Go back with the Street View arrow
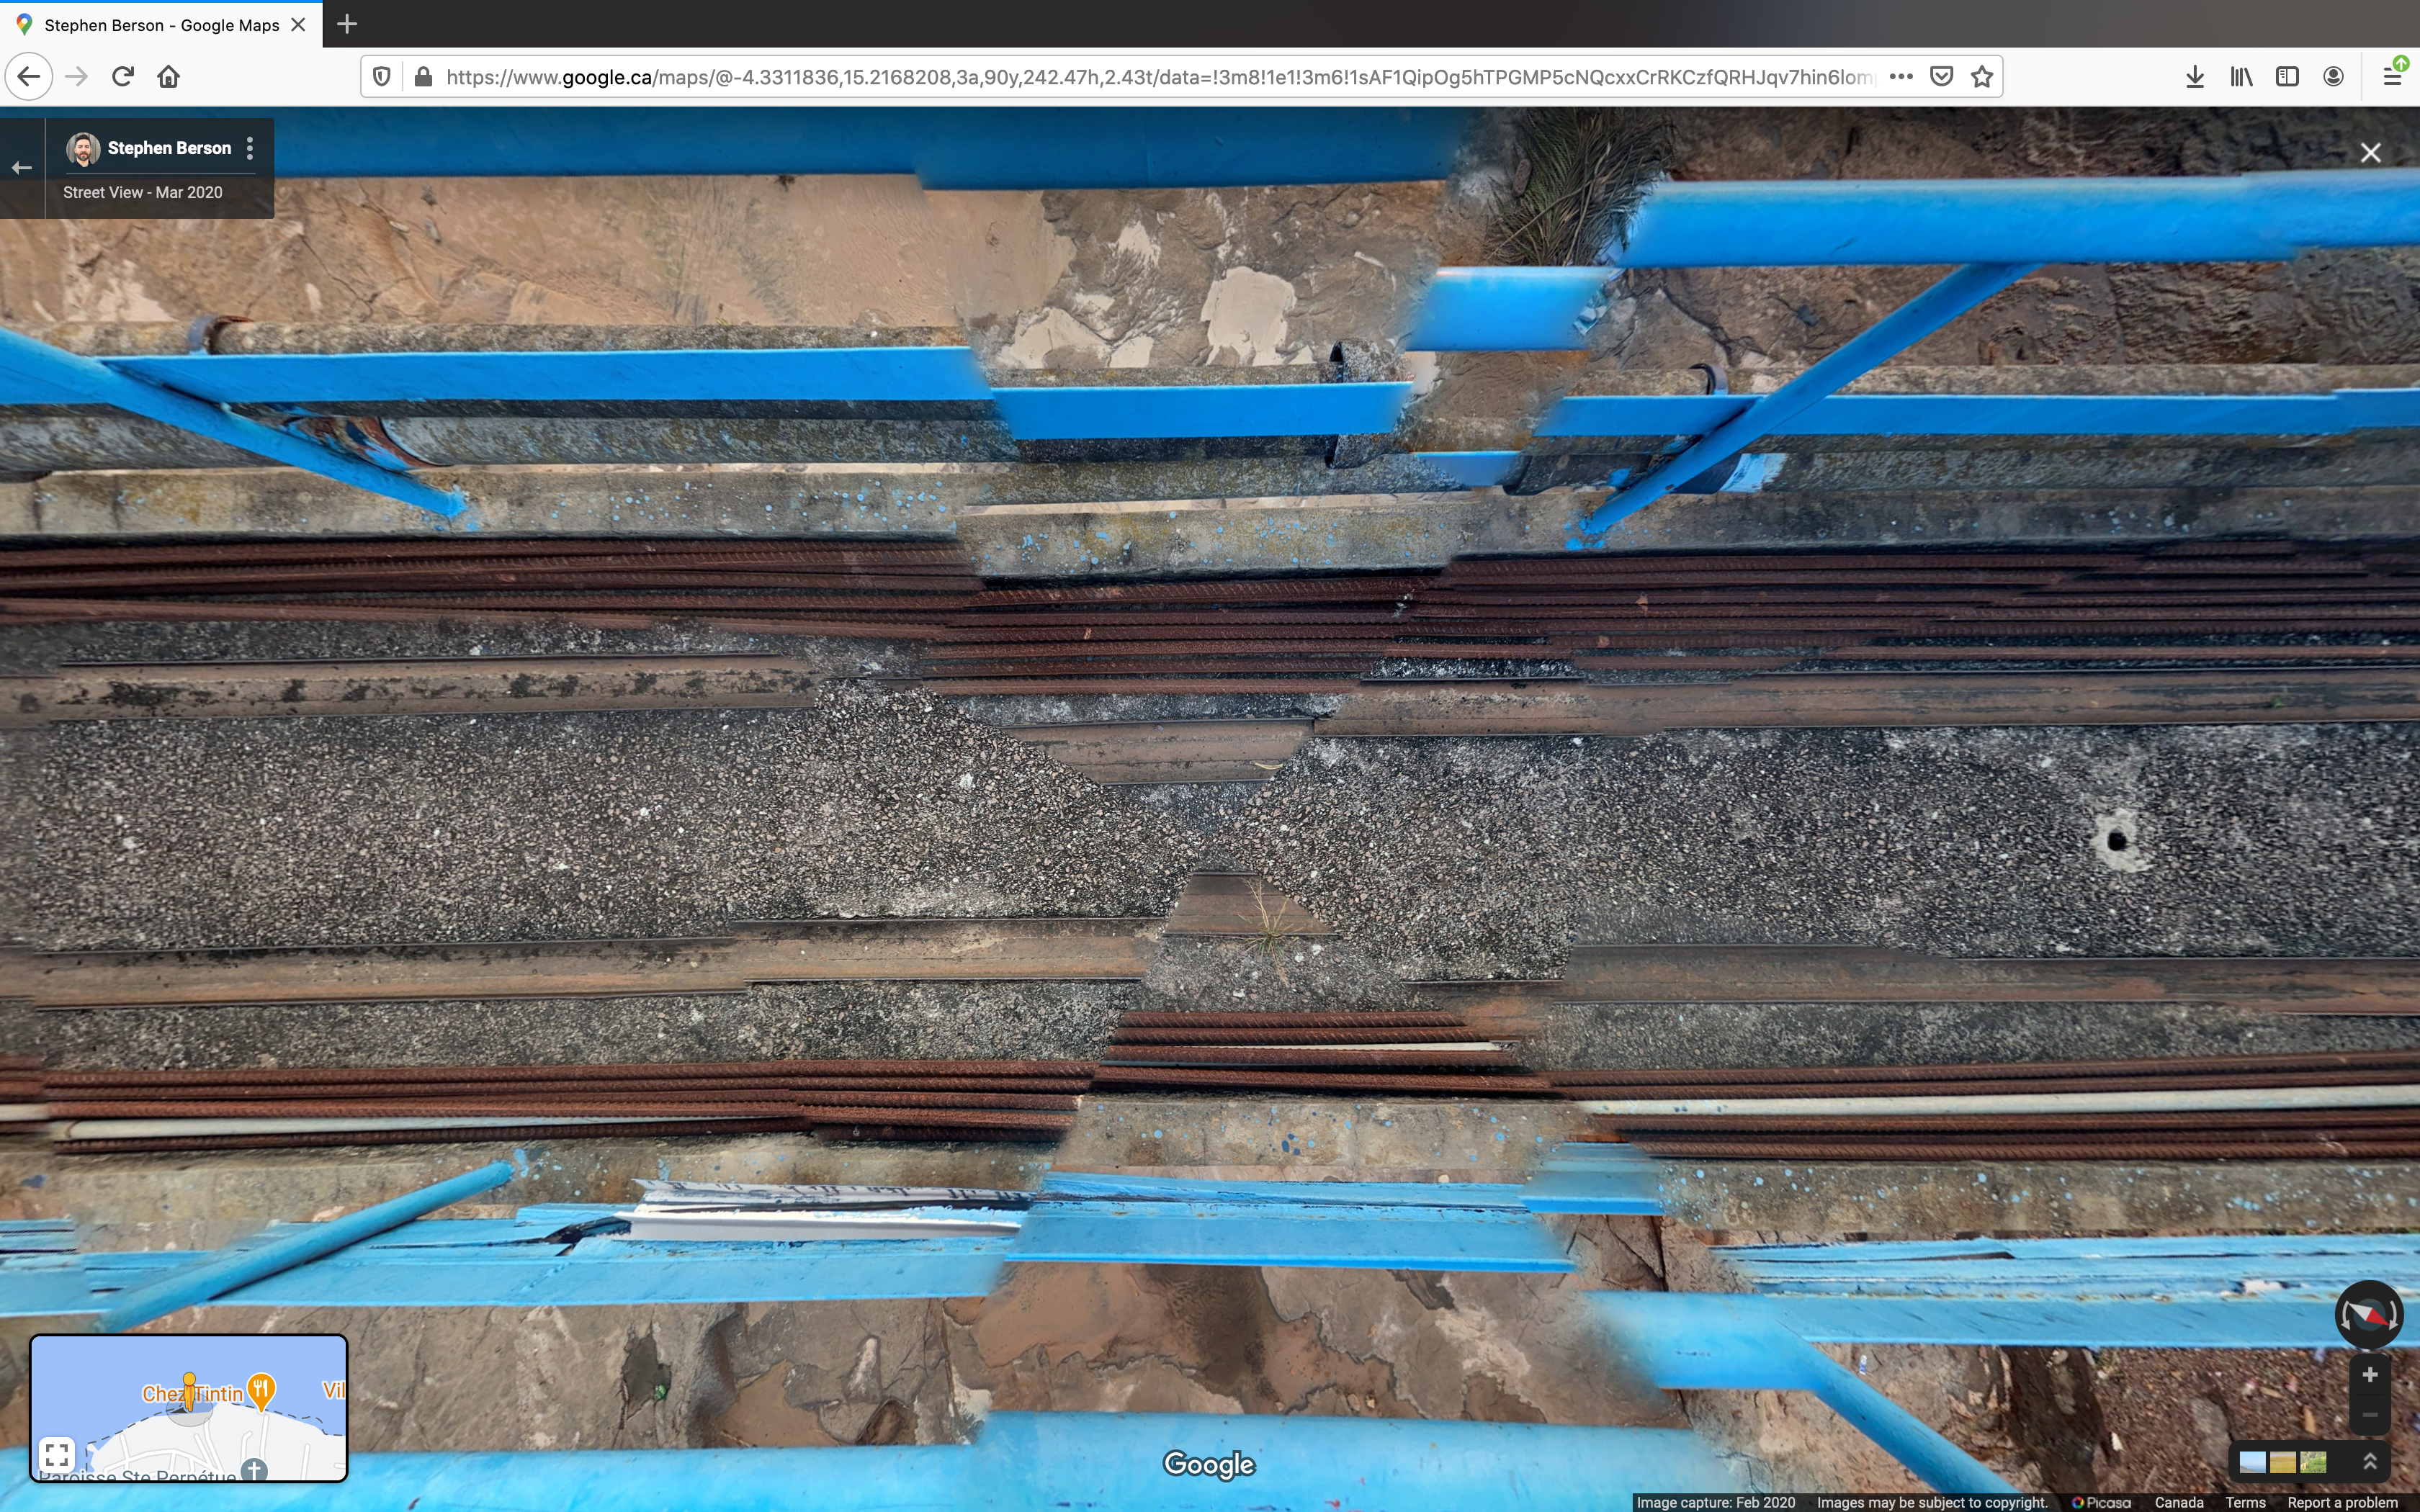This screenshot has height=1512, width=2420. pyautogui.click(x=22, y=168)
